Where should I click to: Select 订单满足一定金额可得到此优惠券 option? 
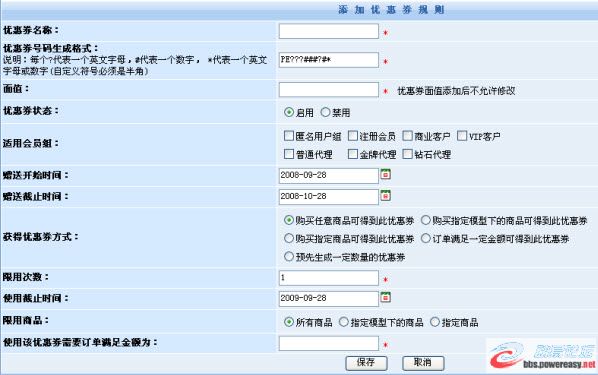[426, 238]
